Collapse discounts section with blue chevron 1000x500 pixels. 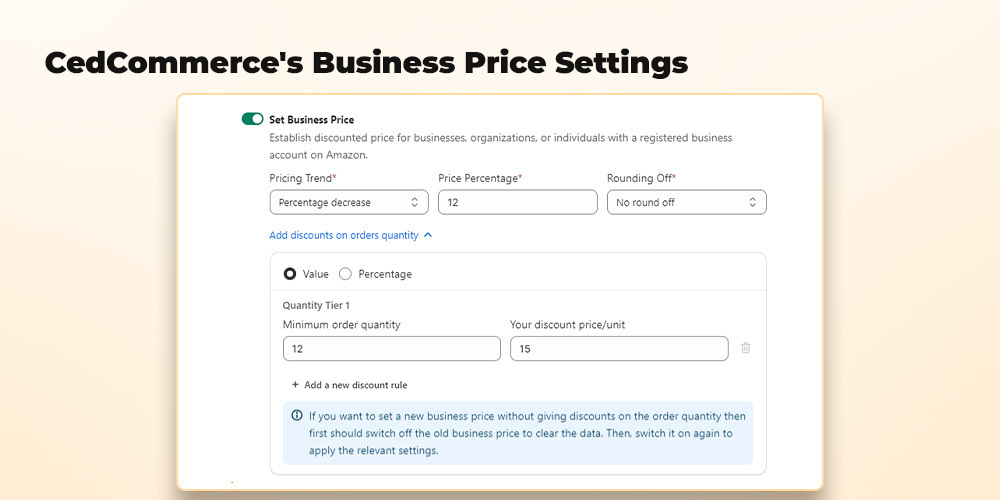point(428,235)
